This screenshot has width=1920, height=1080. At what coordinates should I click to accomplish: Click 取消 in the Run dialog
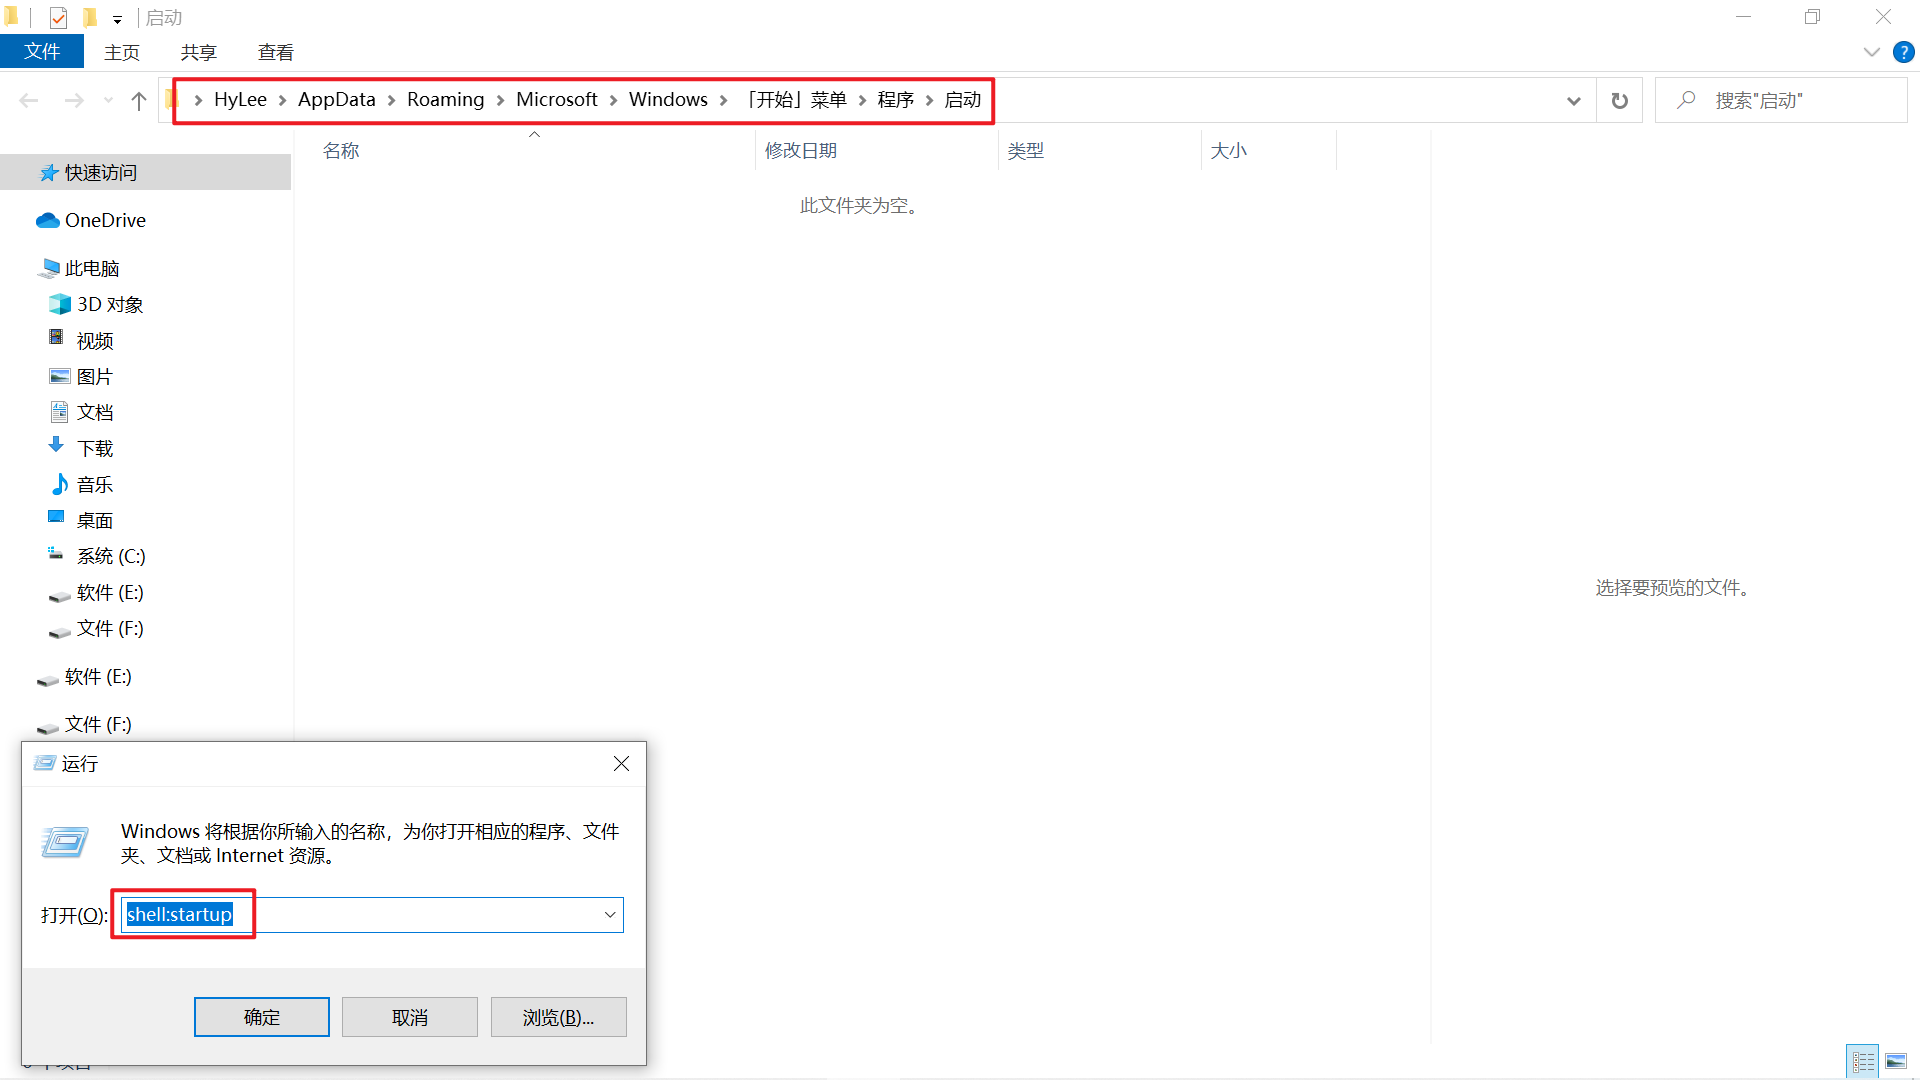[410, 1017]
